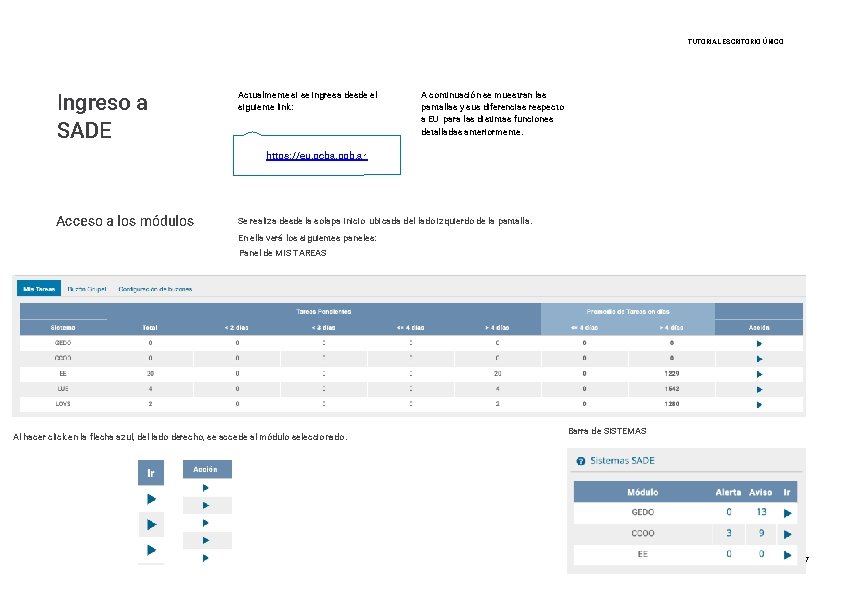Select the Acceso a los módulos heading
The height and width of the screenshot is (596, 842).
(x=125, y=221)
